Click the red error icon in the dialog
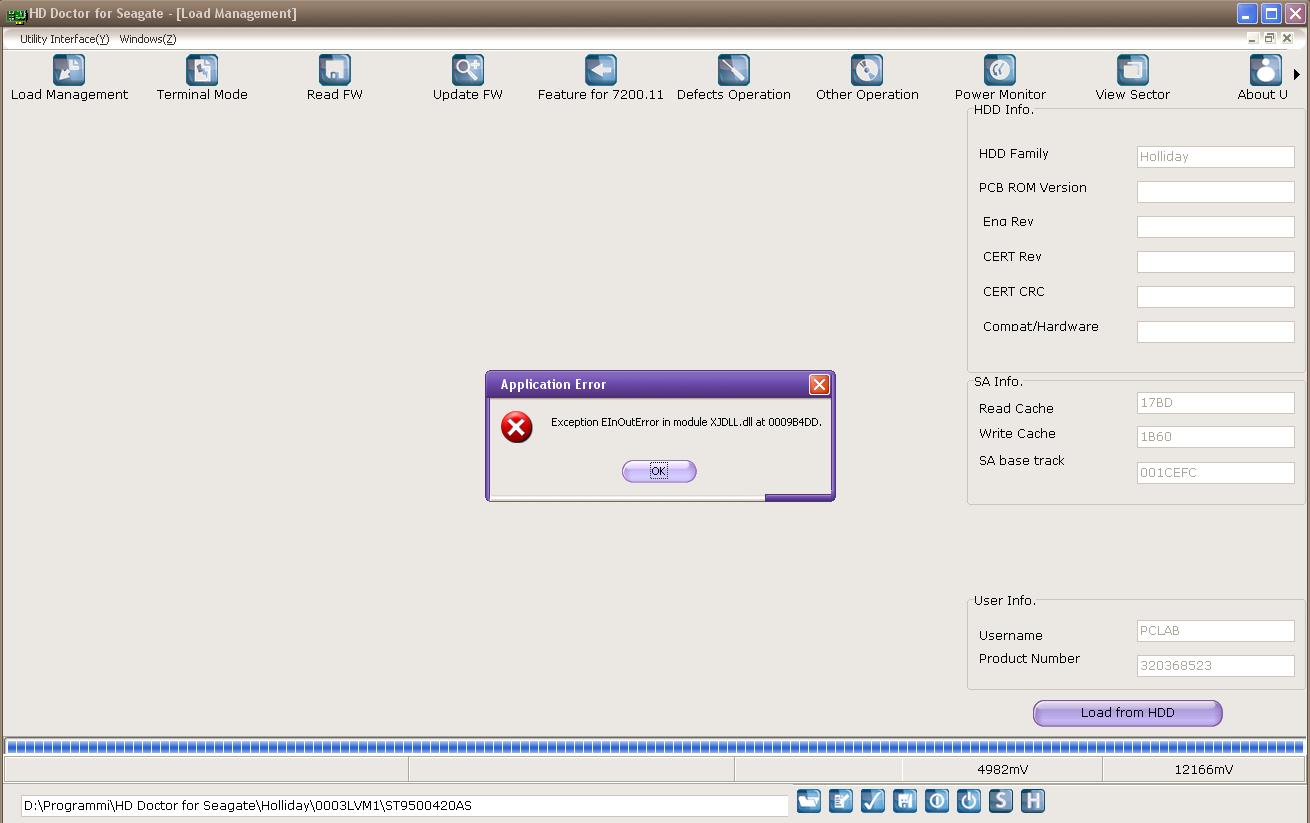Image resolution: width=1310 pixels, height=823 pixels. pyautogui.click(x=517, y=427)
